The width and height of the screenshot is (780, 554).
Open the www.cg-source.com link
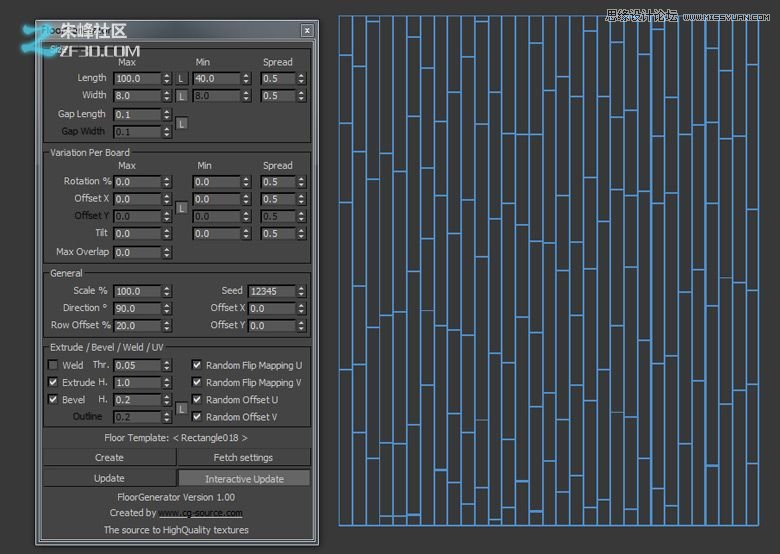tap(200, 513)
